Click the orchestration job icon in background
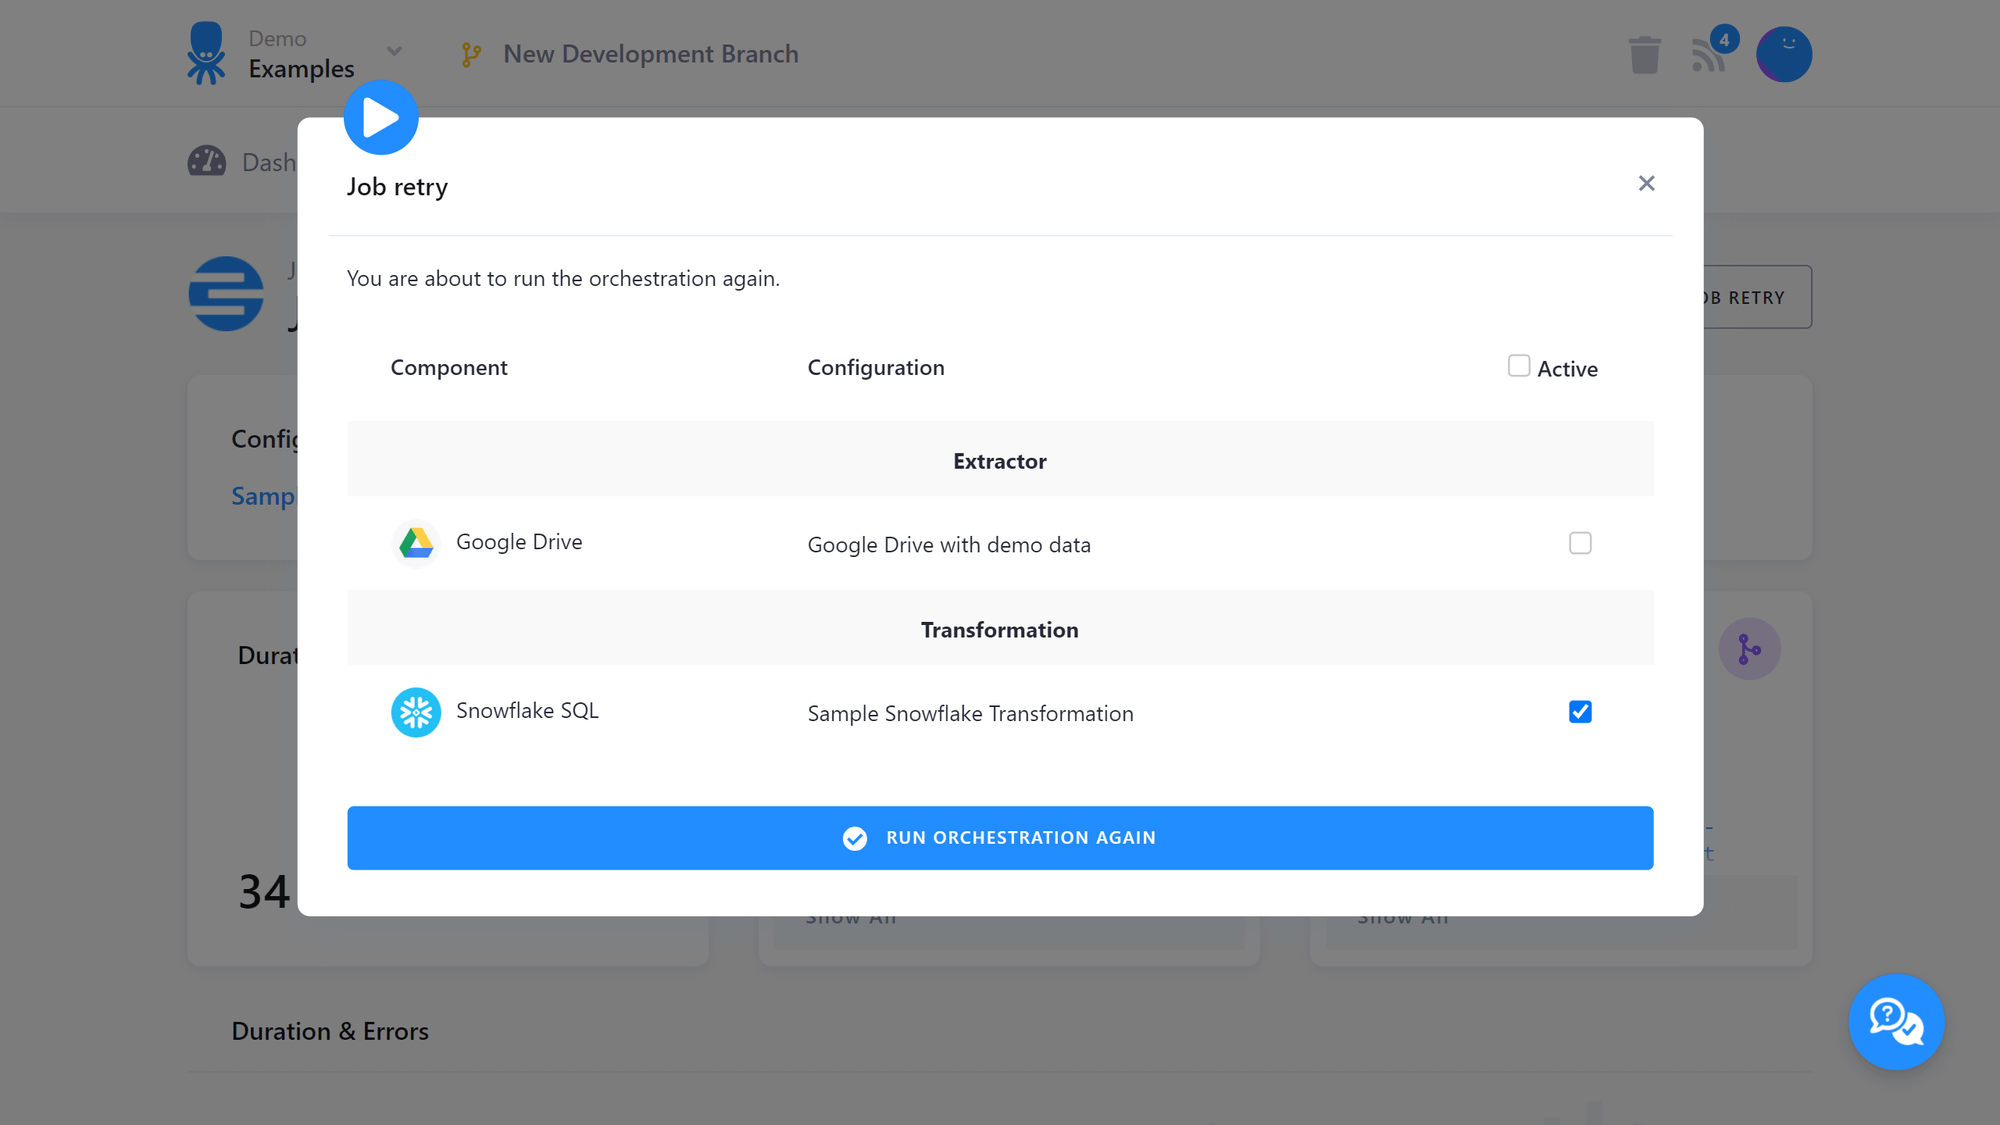This screenshot has height=1125, width=2000. tap(226, 294)
